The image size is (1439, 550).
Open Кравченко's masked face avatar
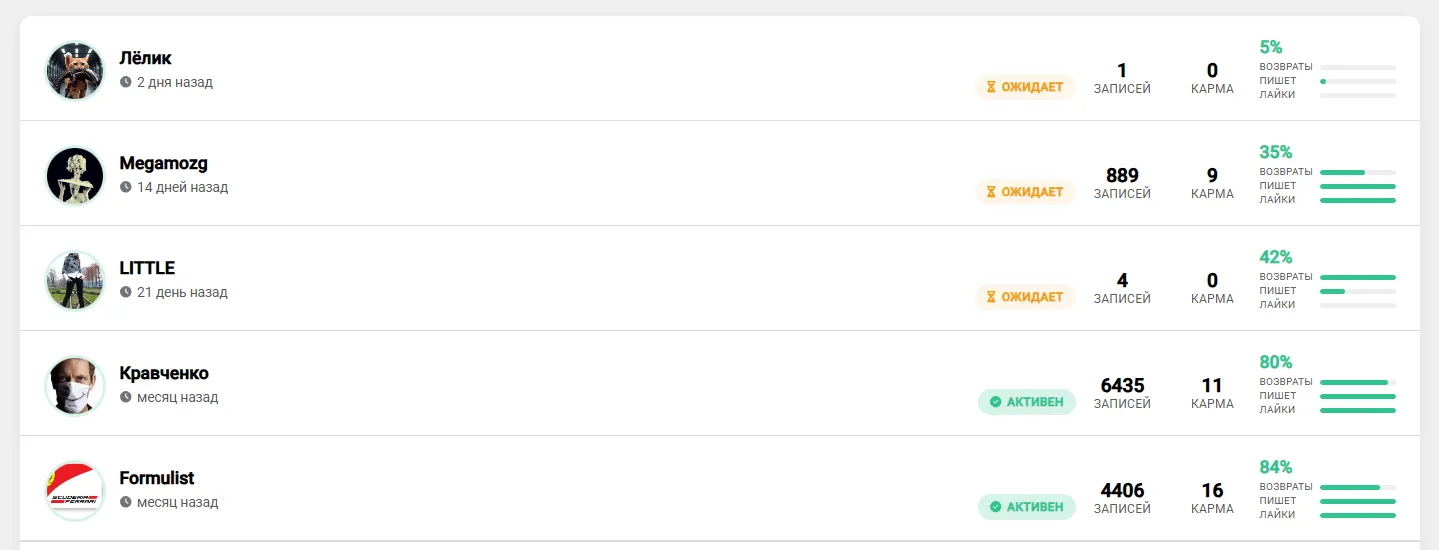(75, 386)
